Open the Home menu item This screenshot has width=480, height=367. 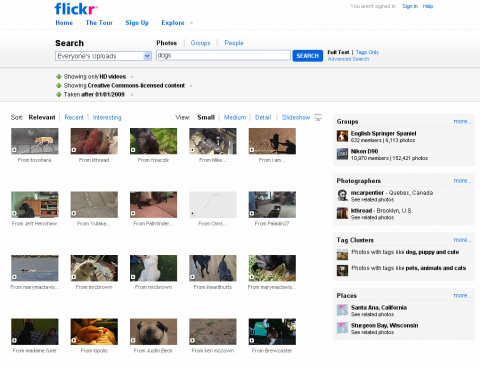point(64,23)
